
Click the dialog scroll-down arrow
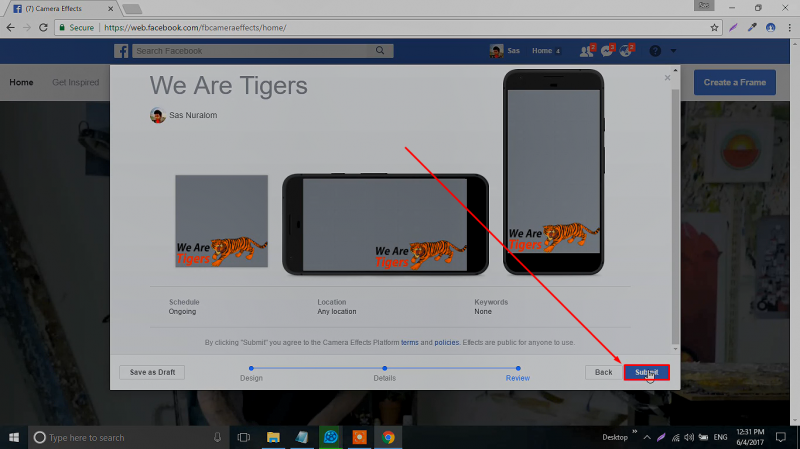[x=676, y=349]
